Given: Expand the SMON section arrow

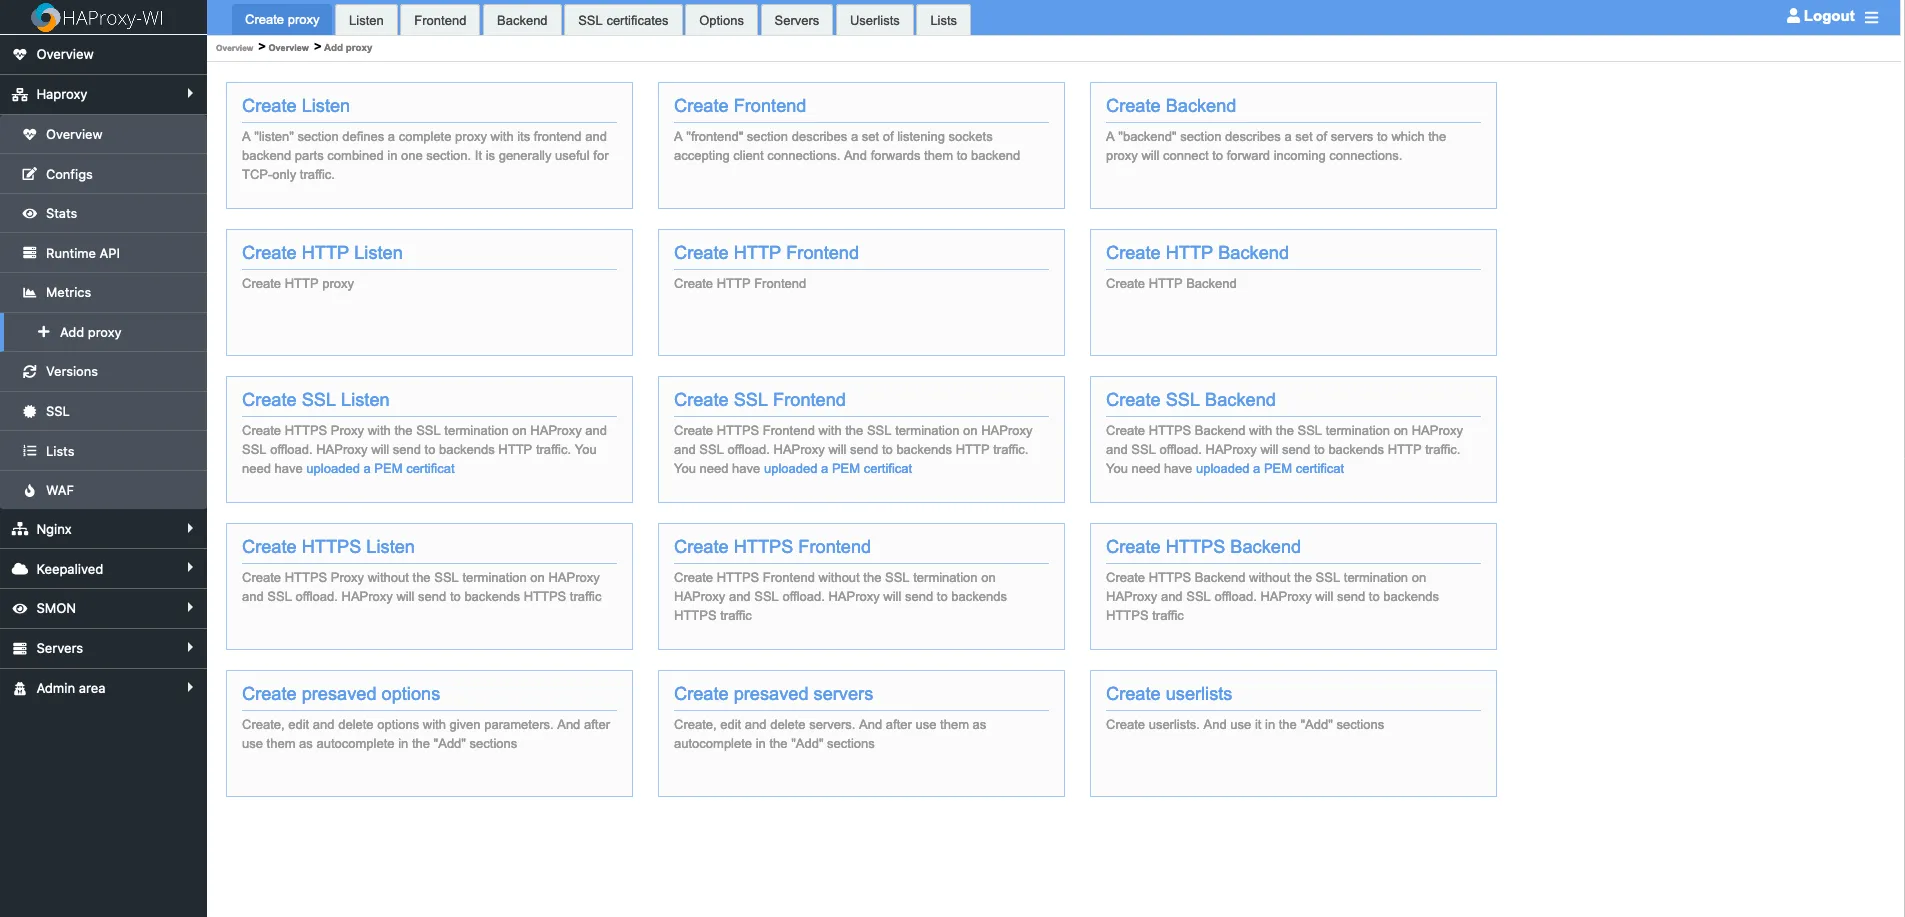Looking at the screenshot, I should pyautogui.click(x=190, y=607).
